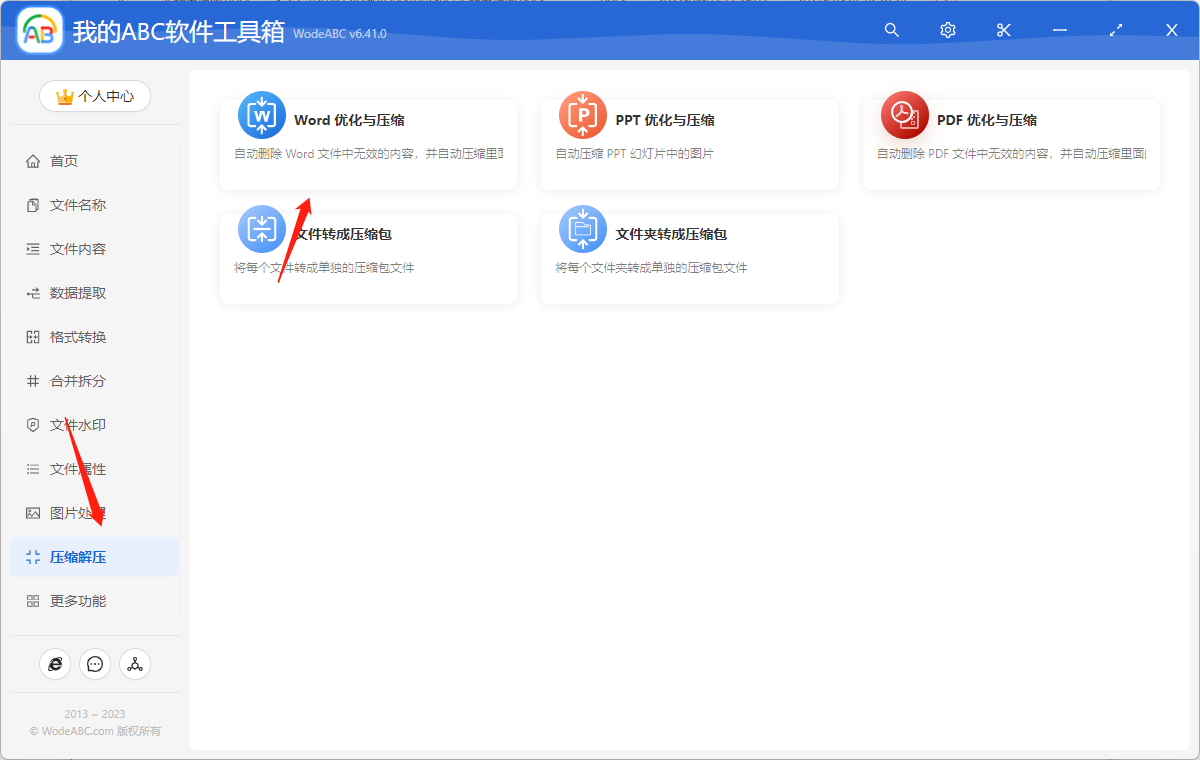Open the search icon in the title bar
1200x760 pixels.
click(891, 30)
